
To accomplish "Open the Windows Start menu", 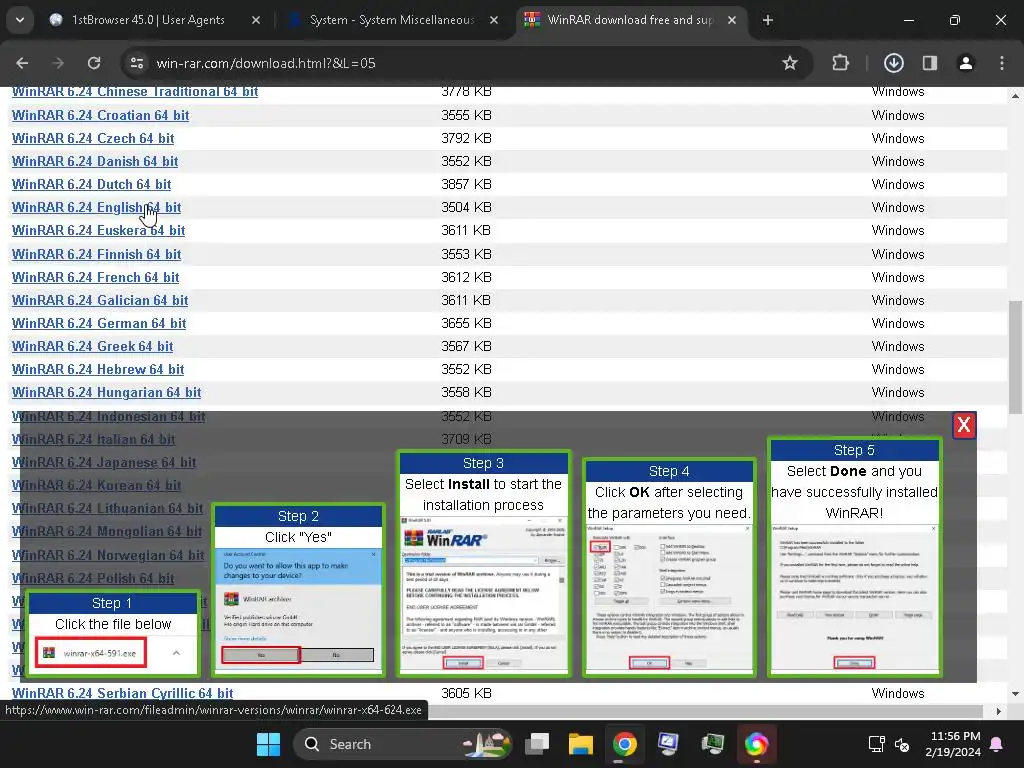I will coord(268,744).
